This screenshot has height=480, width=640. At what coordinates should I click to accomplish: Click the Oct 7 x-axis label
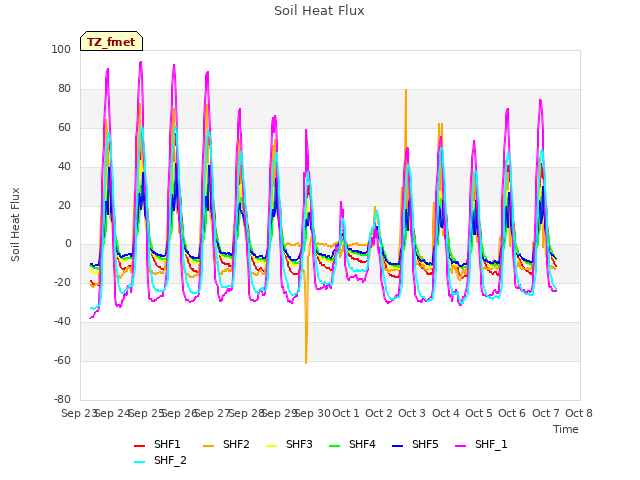coord(546,413)
